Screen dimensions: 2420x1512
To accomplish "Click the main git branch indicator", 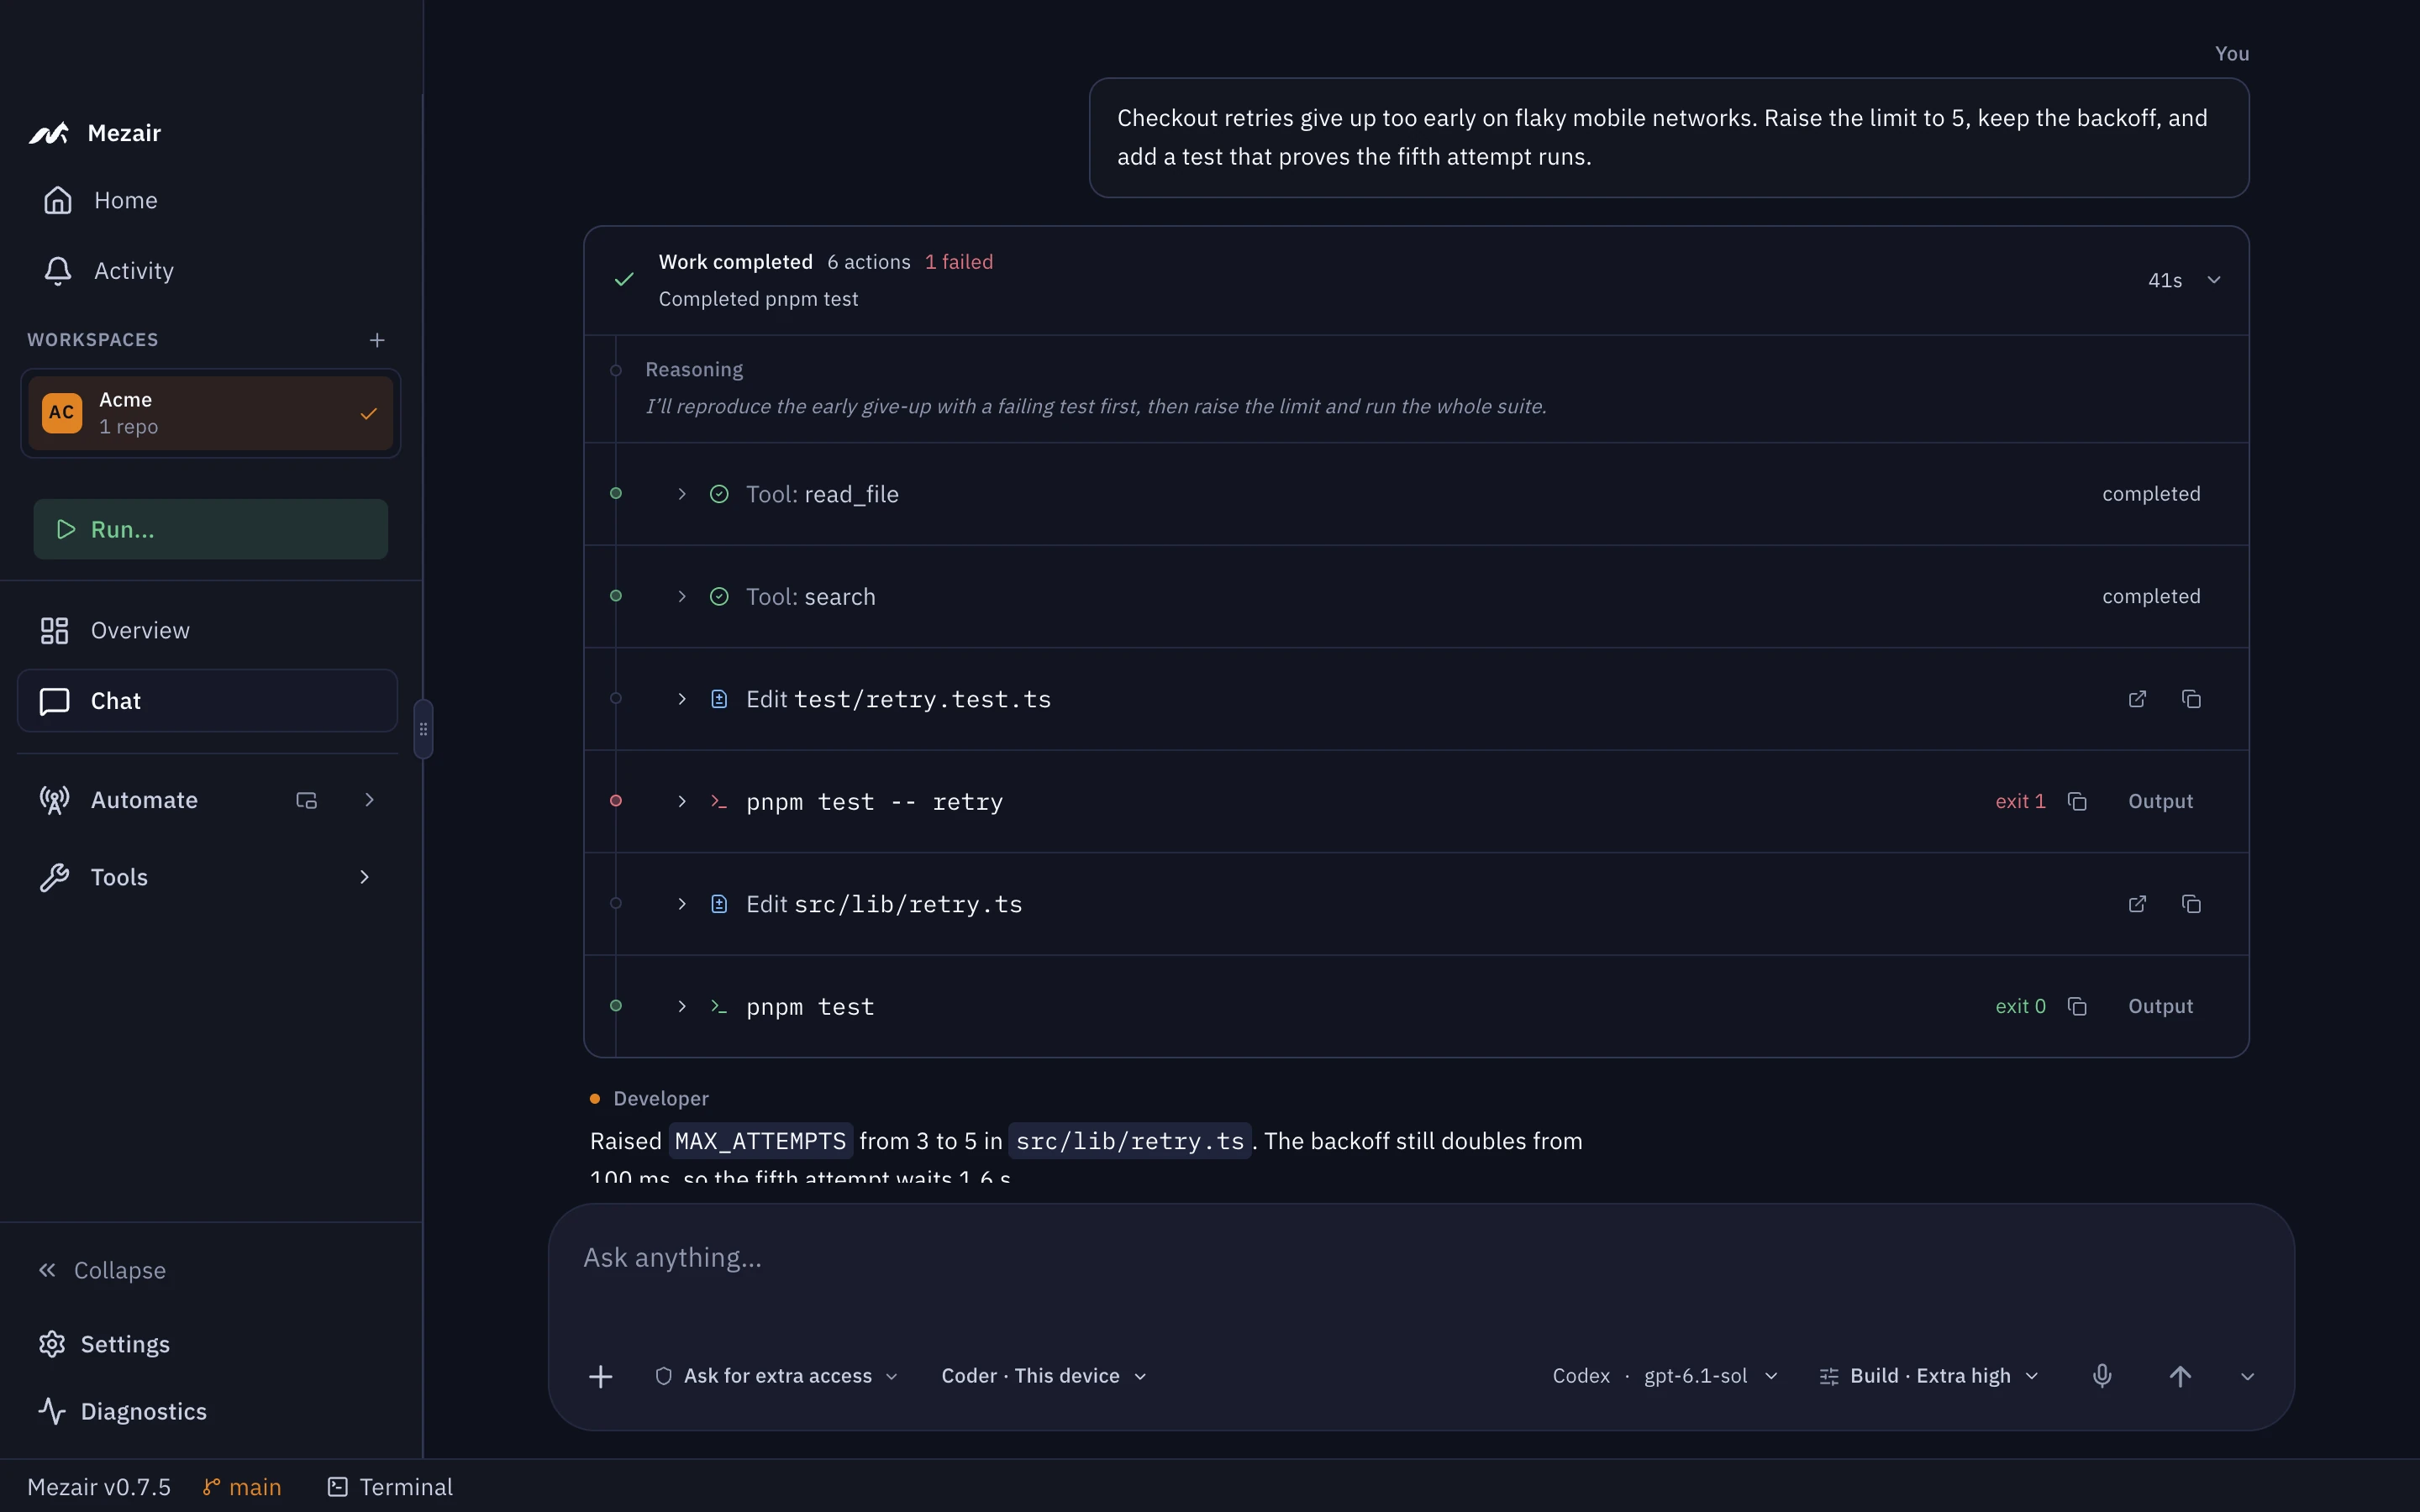I will click(x=242, y=1487).
